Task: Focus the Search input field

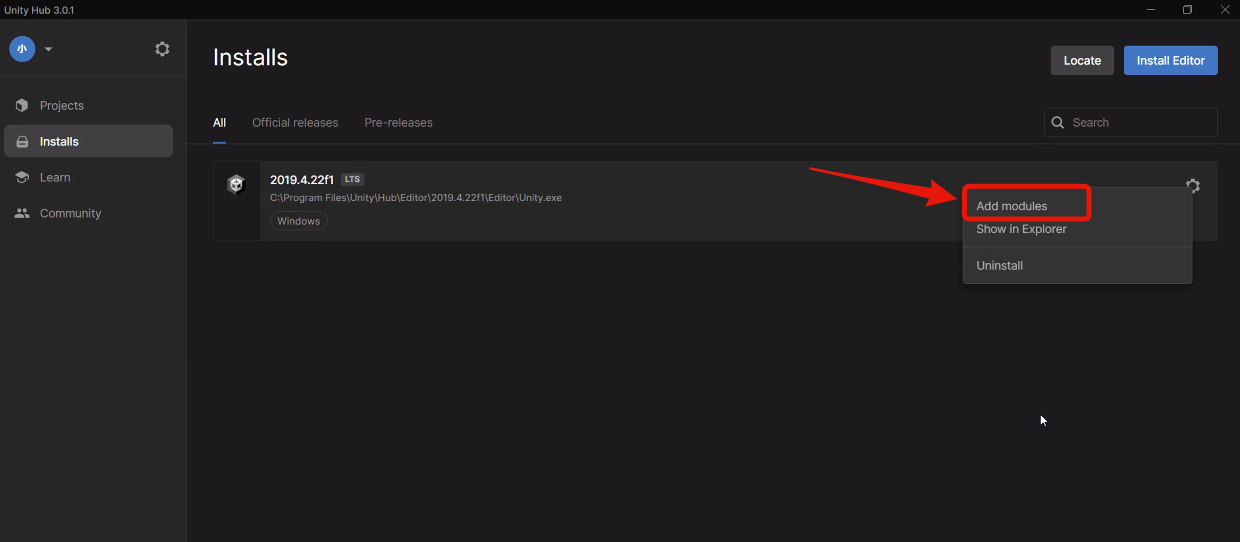Action: (x=1131, y=122)
